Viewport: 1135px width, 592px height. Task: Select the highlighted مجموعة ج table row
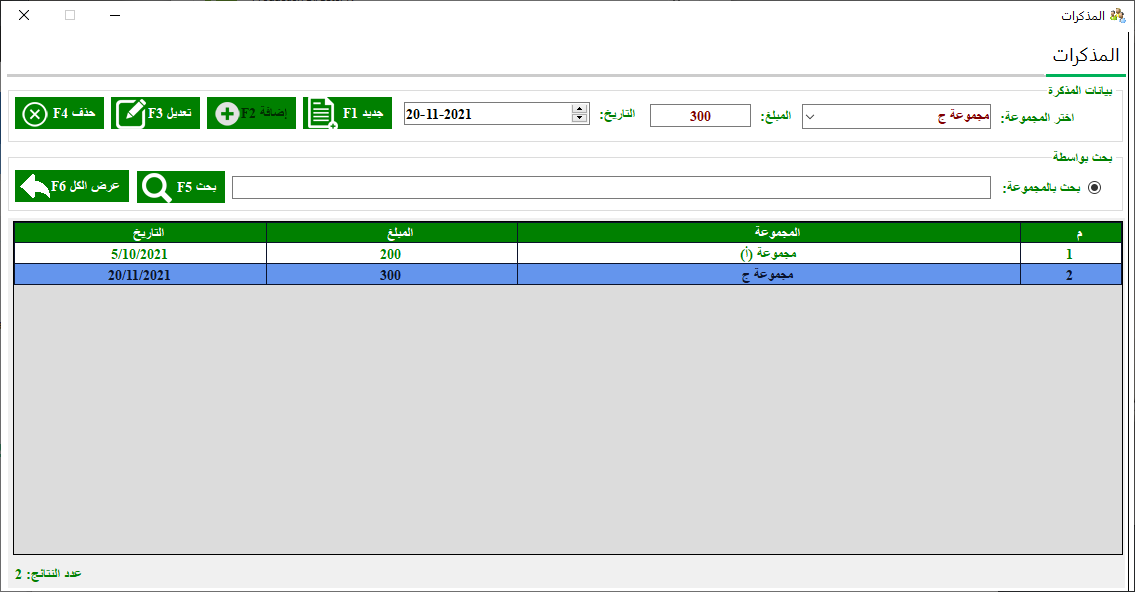[768, 274]
